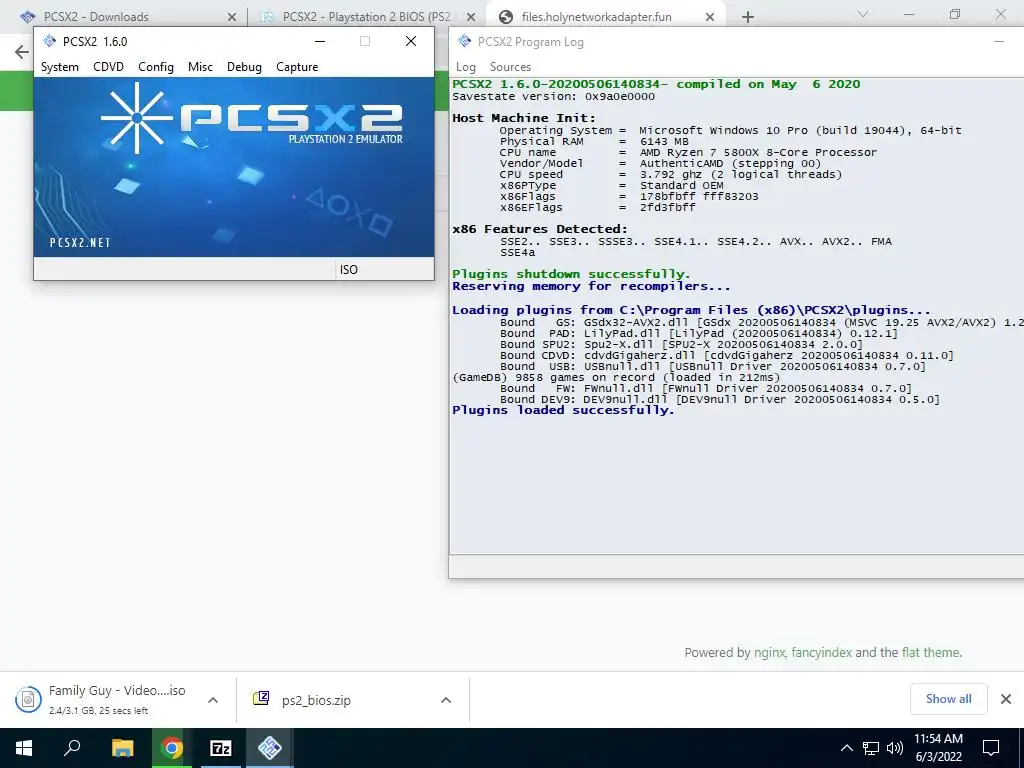Open the Config menu in PCSX2
This screenshot has height=768, width=1024.
[x=155, y=67]
